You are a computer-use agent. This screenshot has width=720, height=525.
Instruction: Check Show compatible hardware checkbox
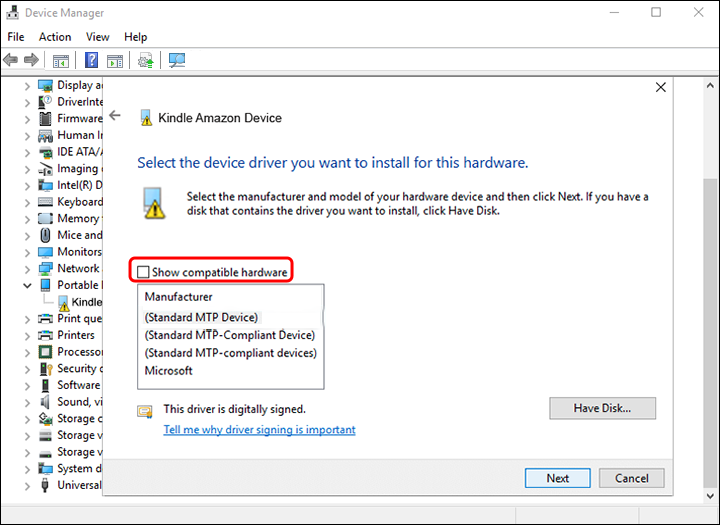tap(143, 272)
